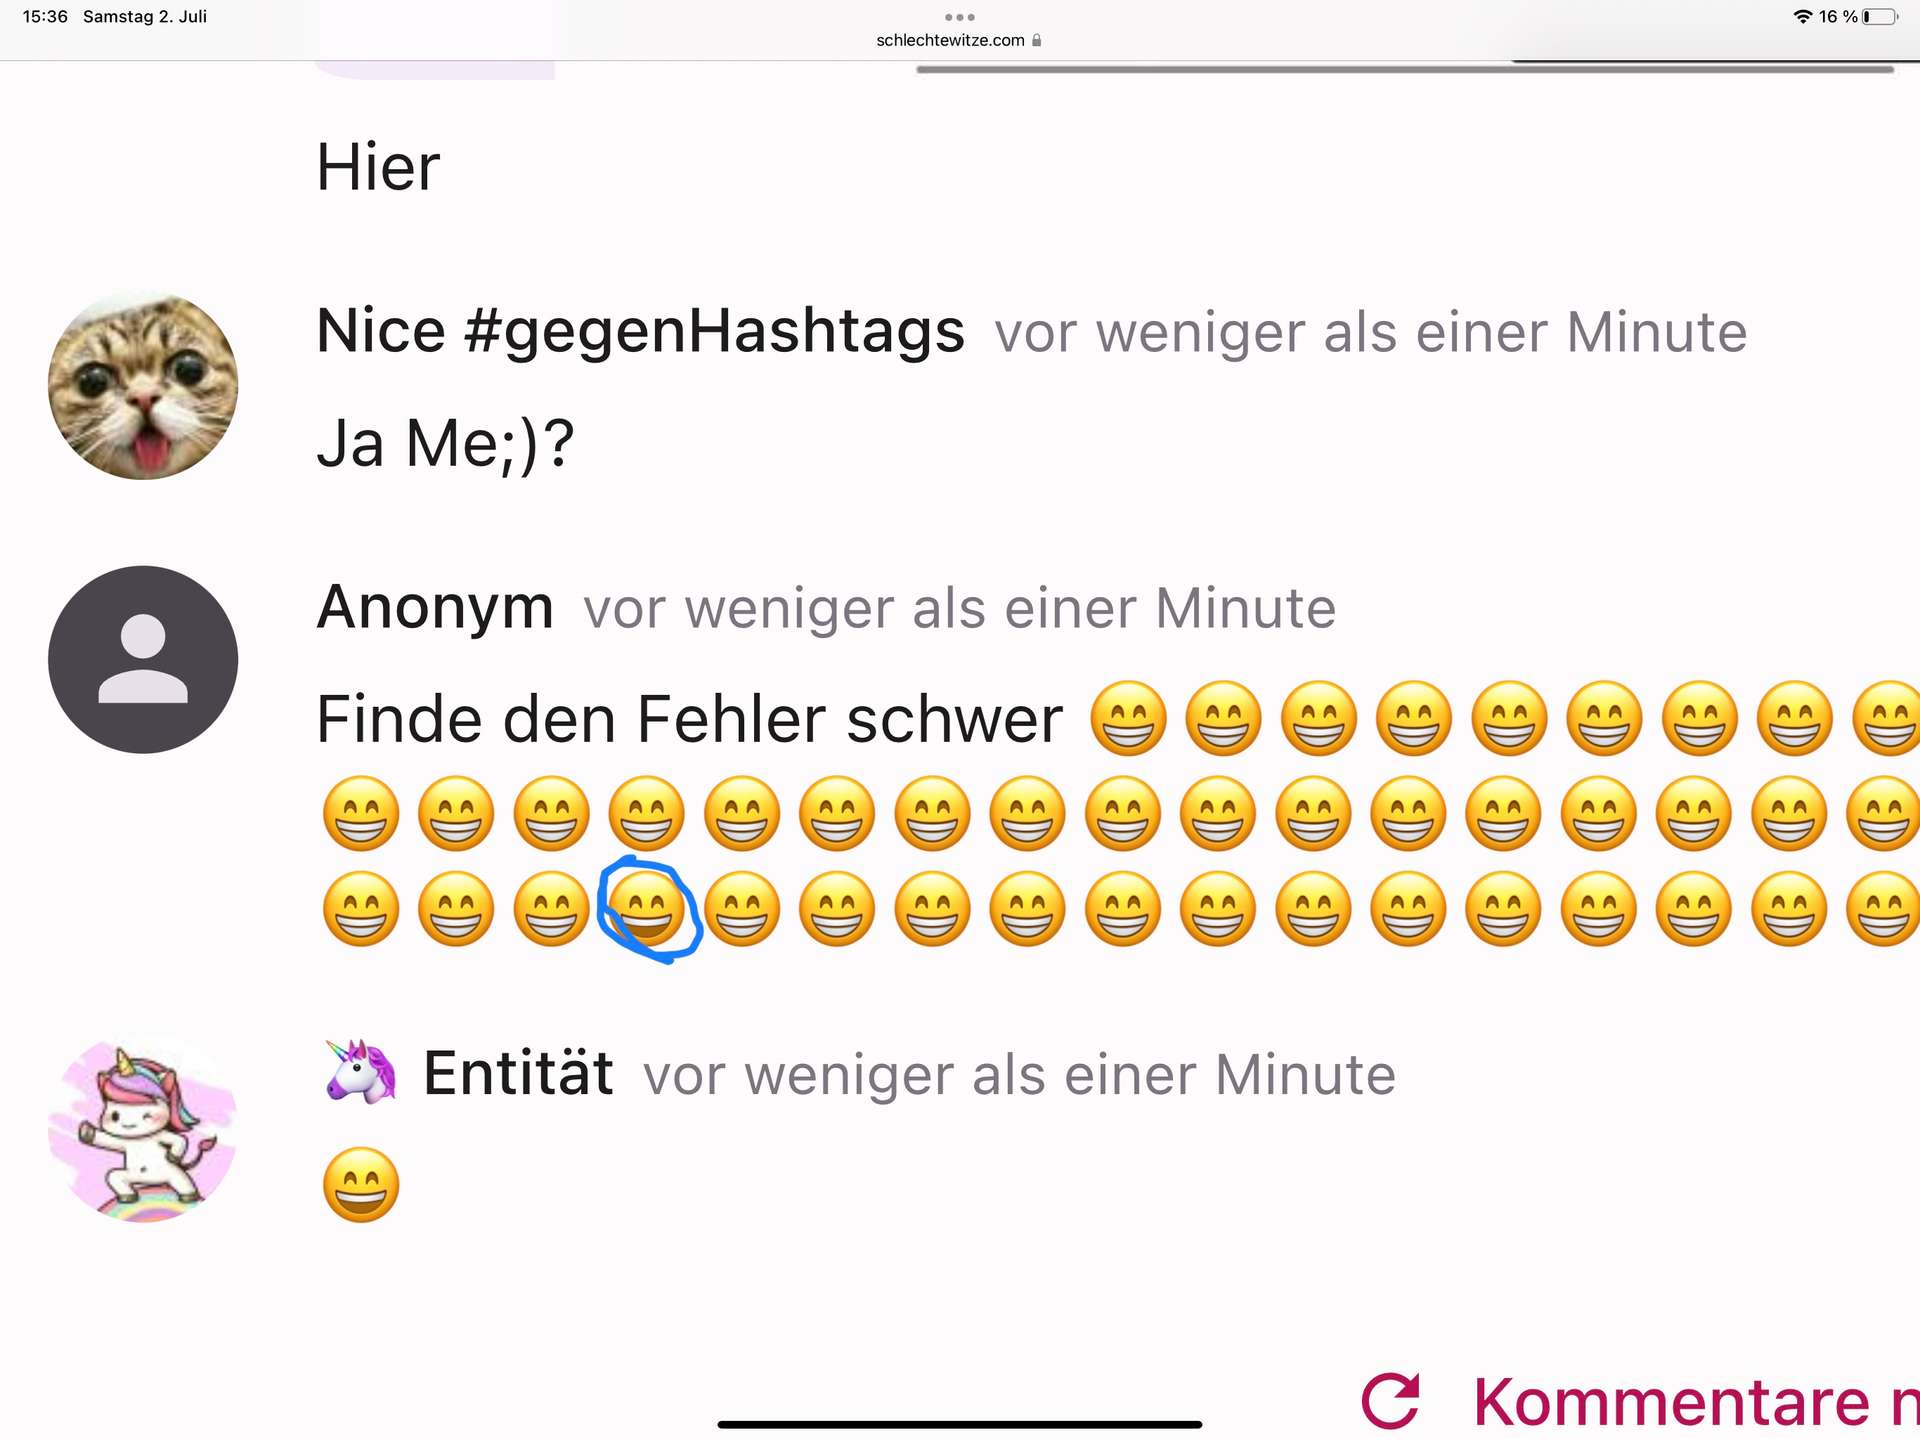Click the unicorn emoji beside Entität
This screenshot has height=1439, width=1920.
tap(361, 1073)
